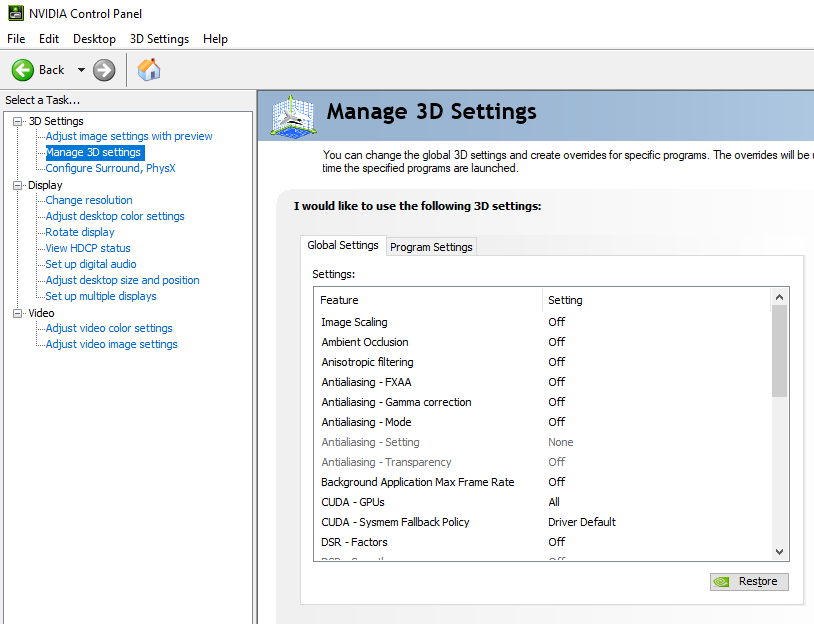The image size is (814, 624).
Task: Select the Image Scaling row
Action: coord(542,322)
